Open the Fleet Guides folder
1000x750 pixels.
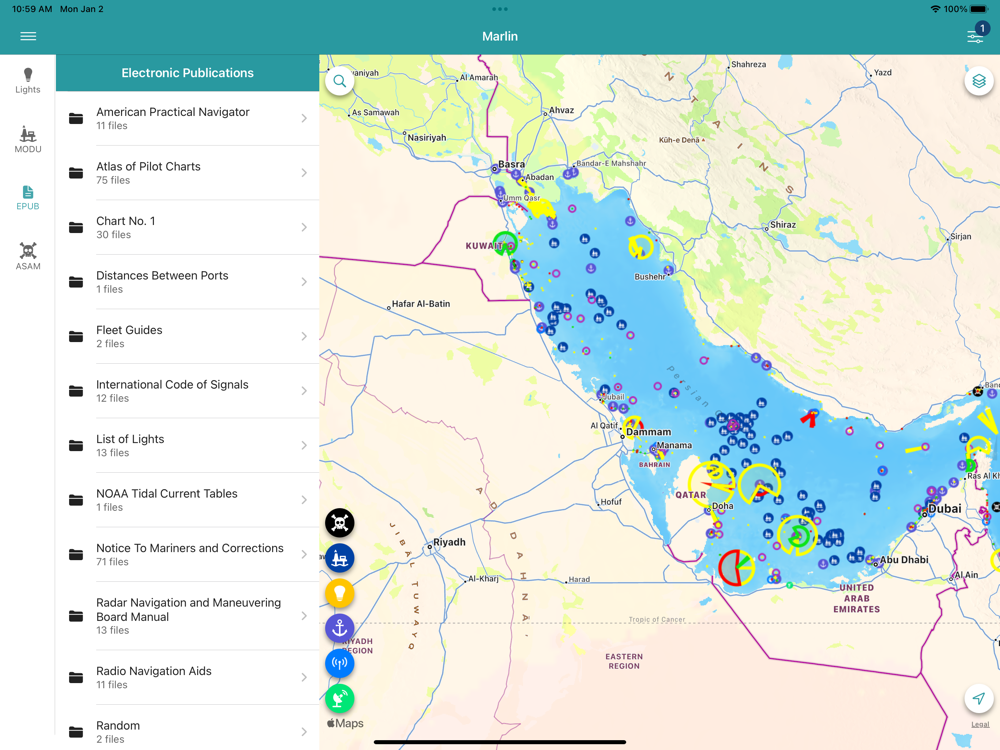188,336
